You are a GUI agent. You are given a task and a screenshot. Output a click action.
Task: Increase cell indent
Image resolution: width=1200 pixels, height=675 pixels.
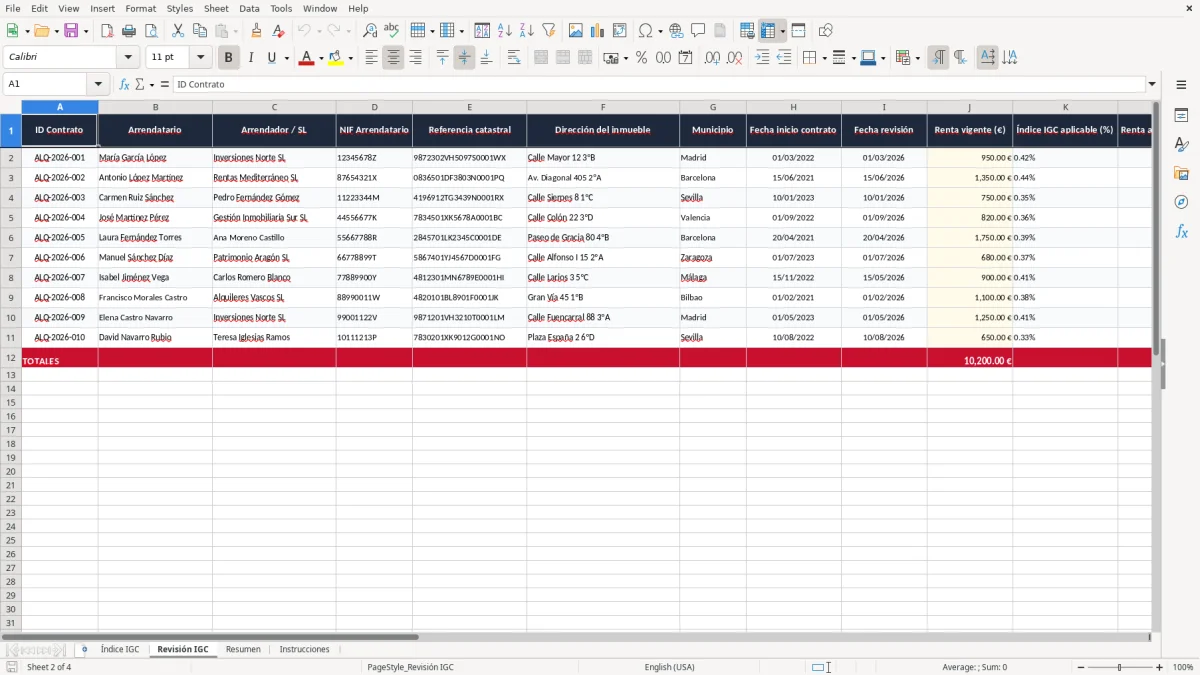pyautogui.click(x=762, y=58)
